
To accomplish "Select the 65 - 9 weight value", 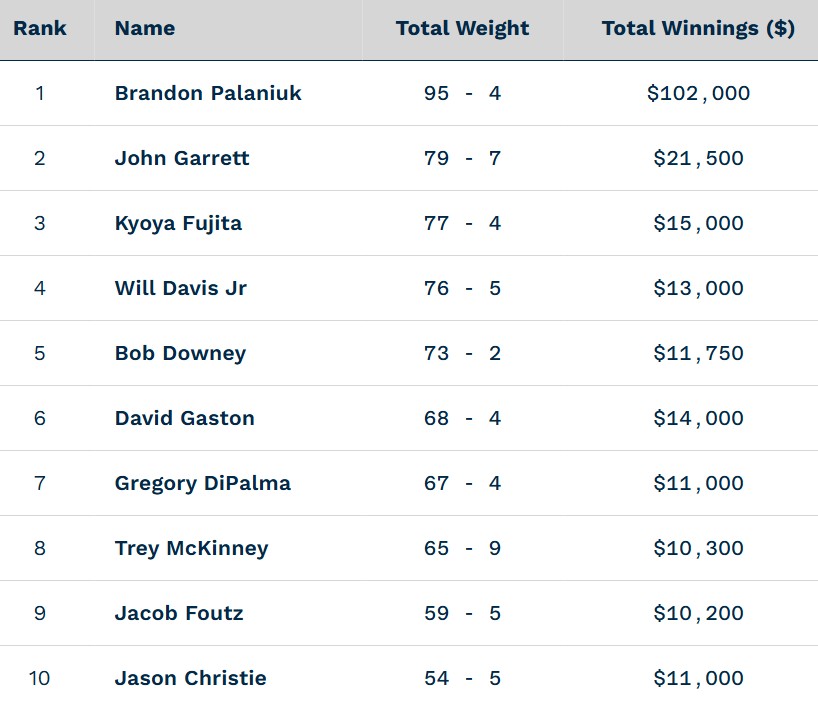I will [x=462, y=548].
